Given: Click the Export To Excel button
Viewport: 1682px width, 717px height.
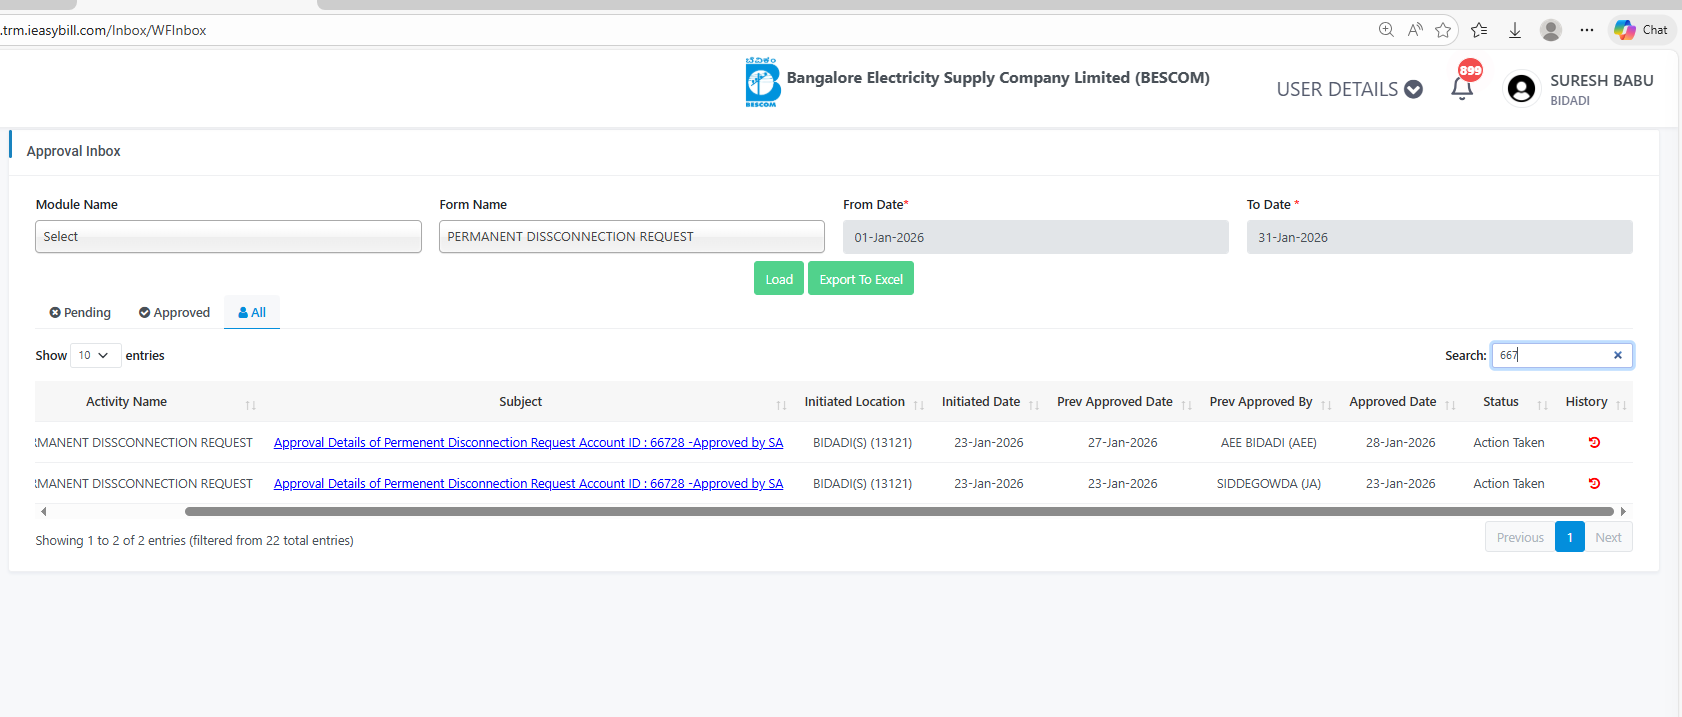Looking at the screenshot, I should pos(860,279).
